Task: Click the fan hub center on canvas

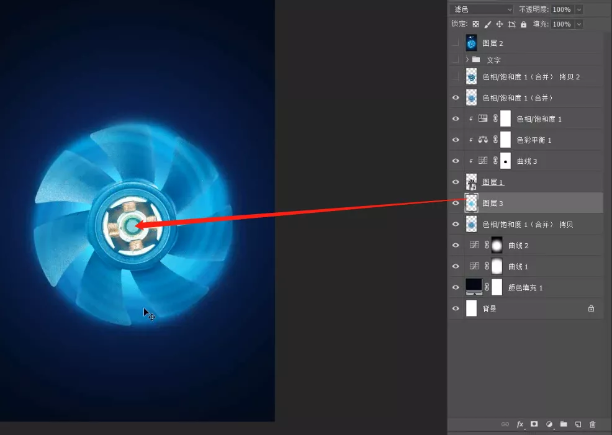Action: (132, 225)
